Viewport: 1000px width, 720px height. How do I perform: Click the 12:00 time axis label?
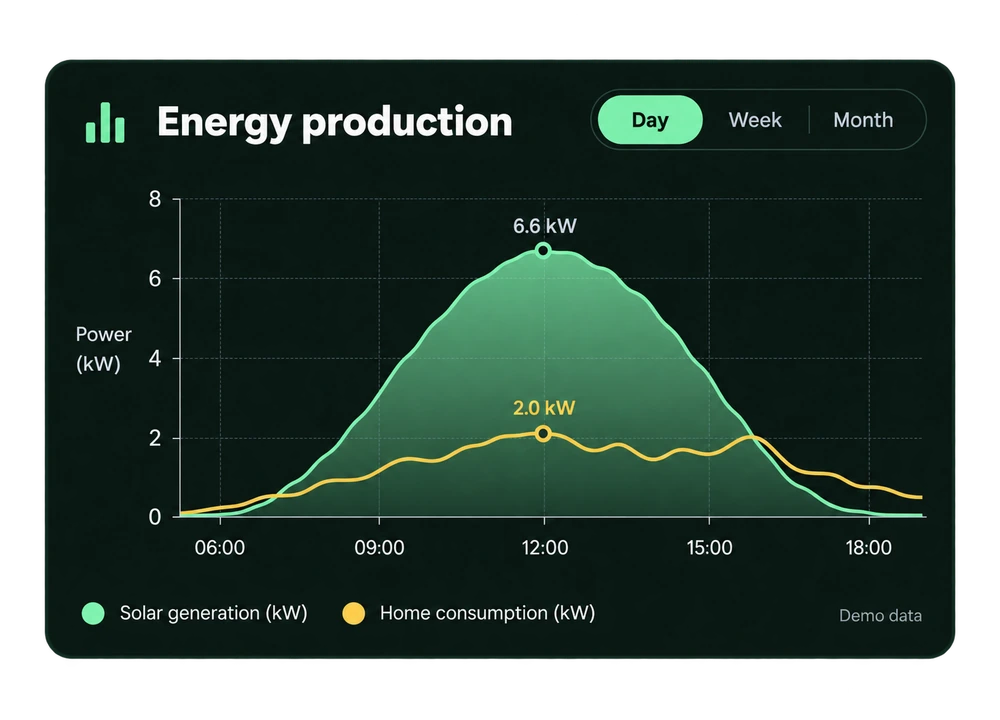coord(545,548)
